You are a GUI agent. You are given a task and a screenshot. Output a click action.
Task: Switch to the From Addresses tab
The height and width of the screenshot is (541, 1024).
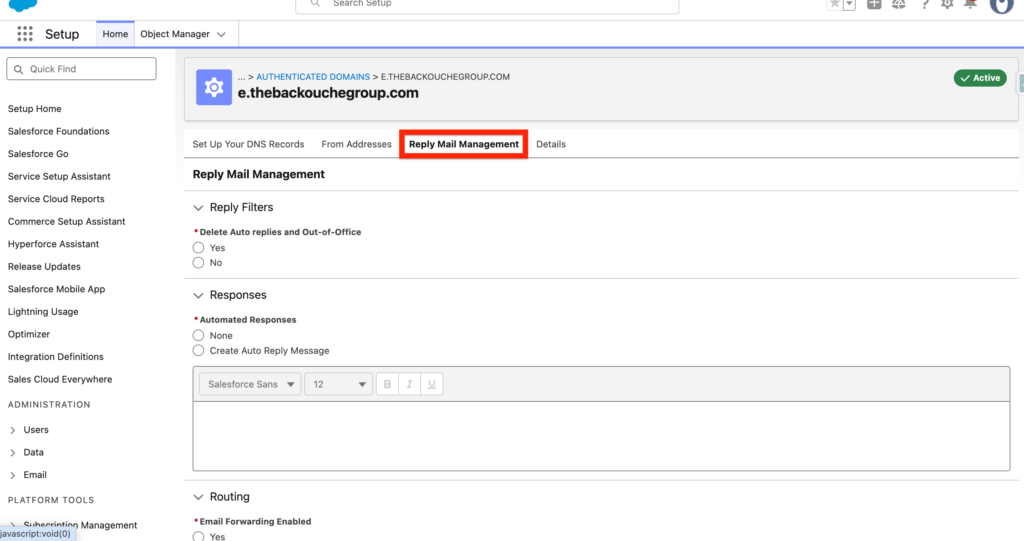[x=356, y=144]
